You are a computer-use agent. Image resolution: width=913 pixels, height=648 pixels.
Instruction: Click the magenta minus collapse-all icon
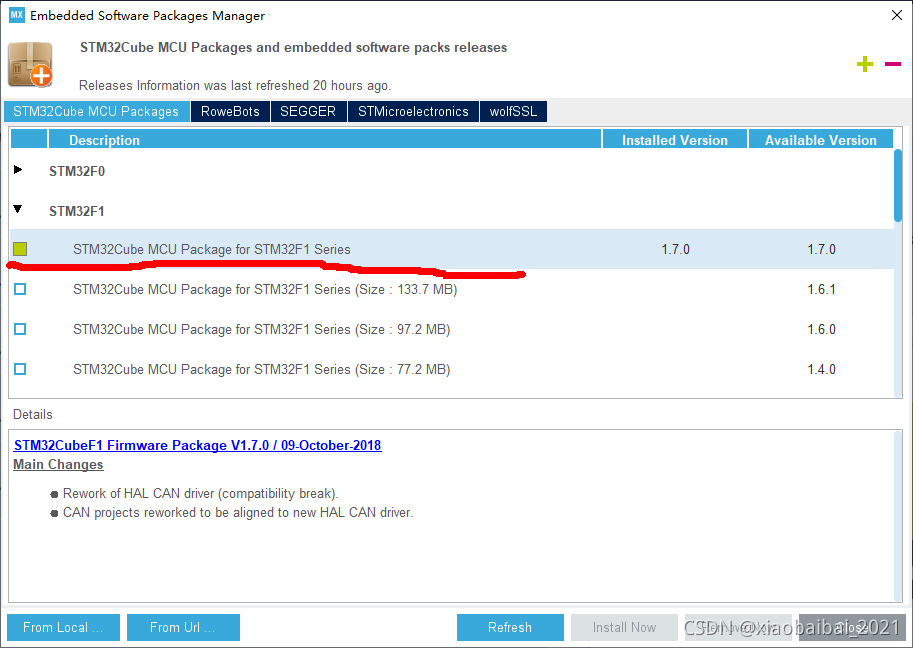pos(893,64)
